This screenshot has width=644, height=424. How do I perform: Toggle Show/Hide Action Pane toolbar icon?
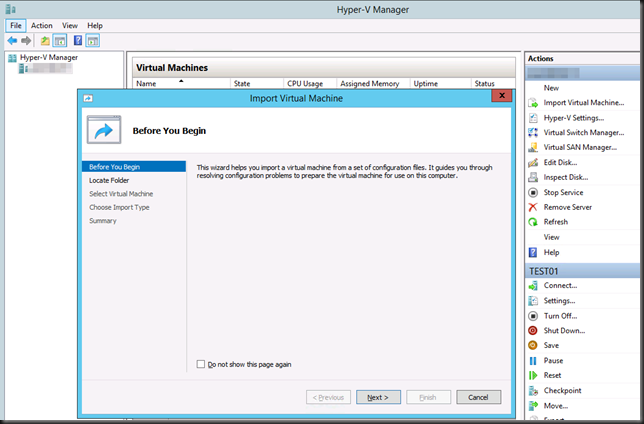coord(93,41)
